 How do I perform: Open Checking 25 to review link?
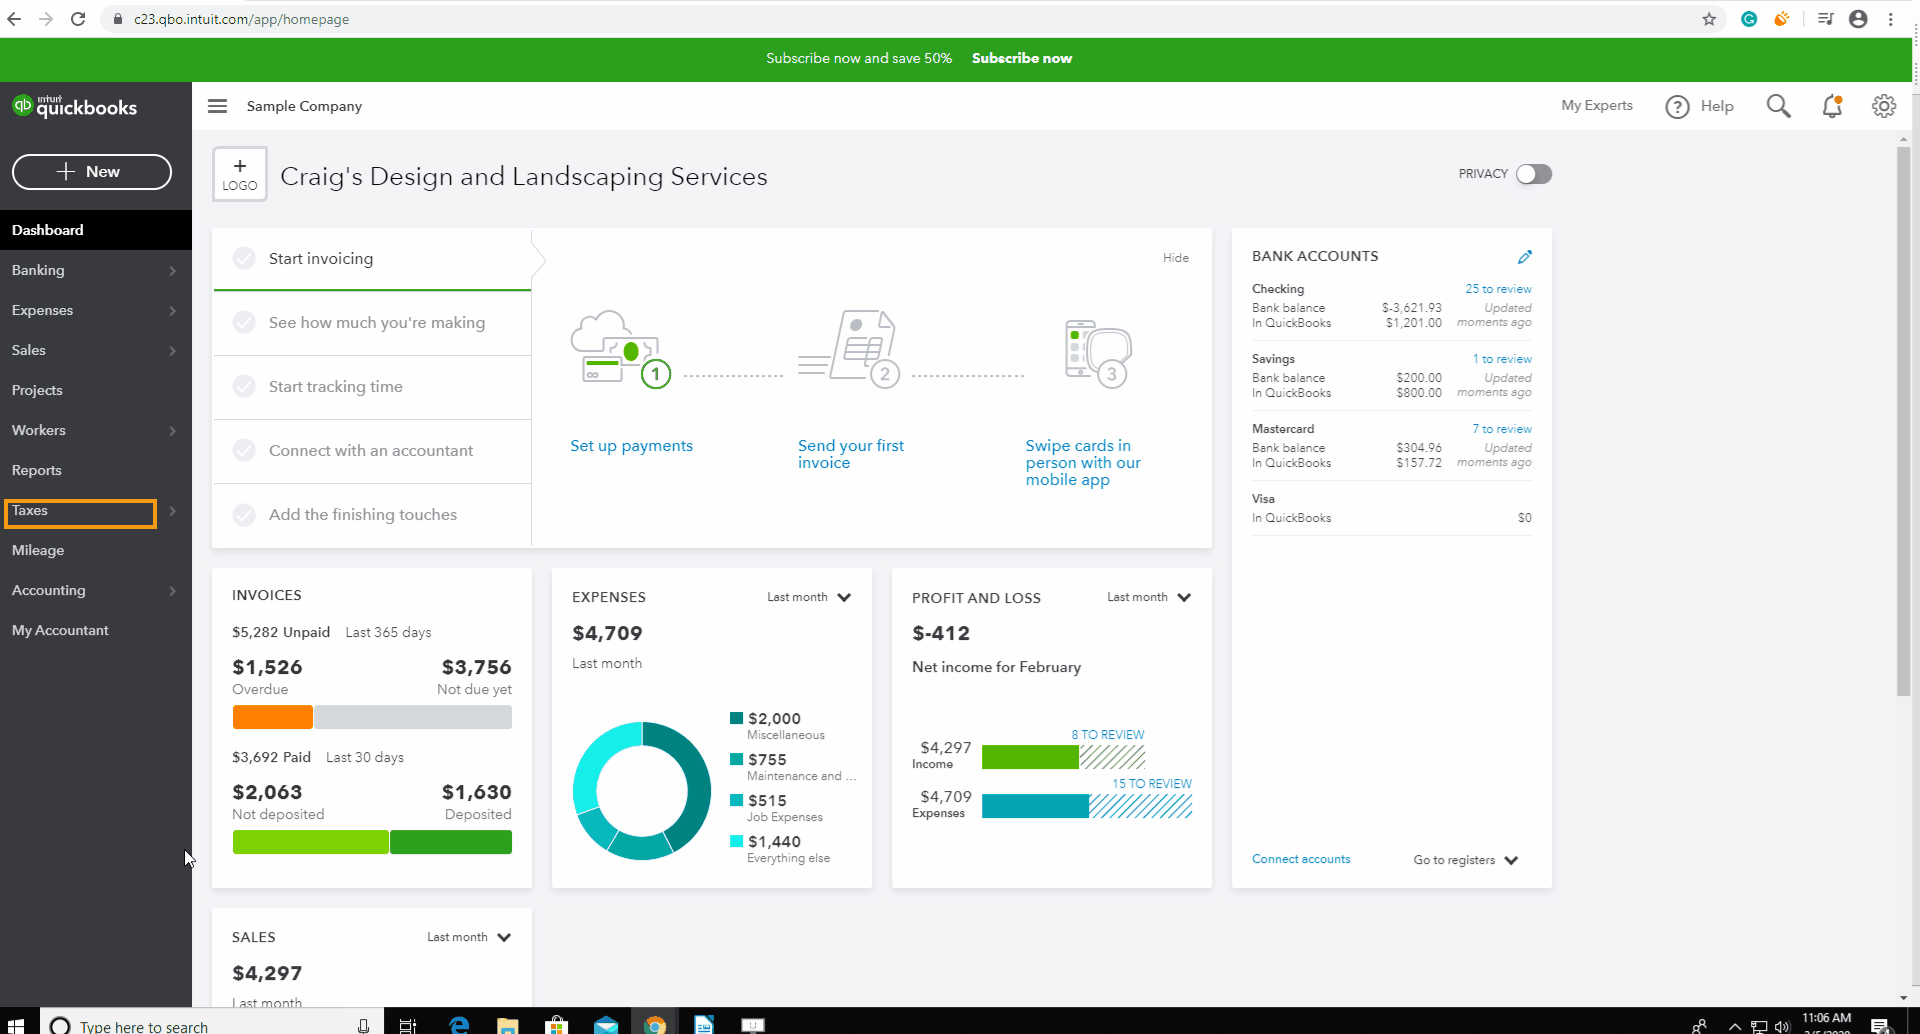(1498, 289)
